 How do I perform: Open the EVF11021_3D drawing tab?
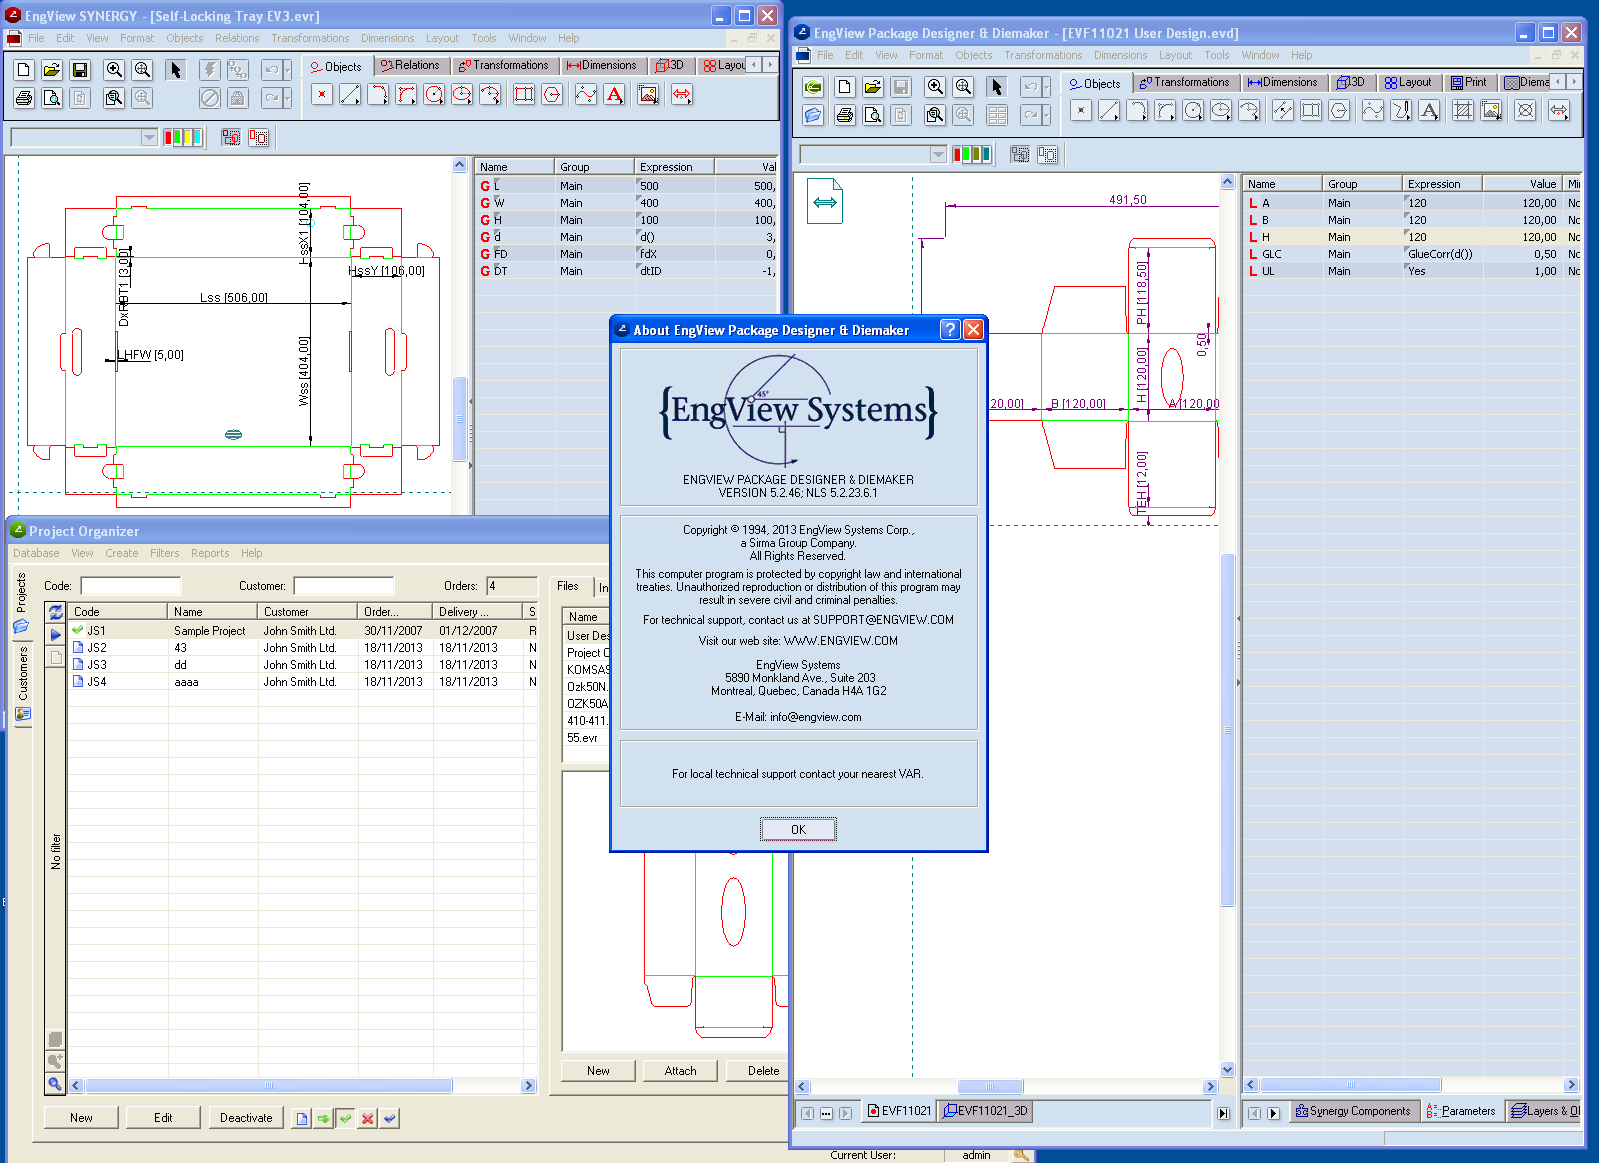(x=986, y=1111)
